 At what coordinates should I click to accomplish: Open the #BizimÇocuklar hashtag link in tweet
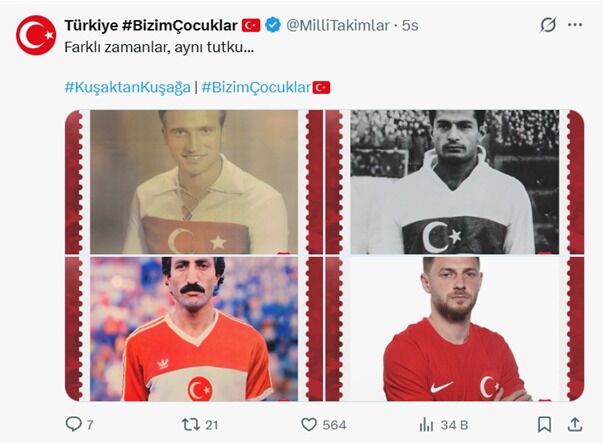256,88
